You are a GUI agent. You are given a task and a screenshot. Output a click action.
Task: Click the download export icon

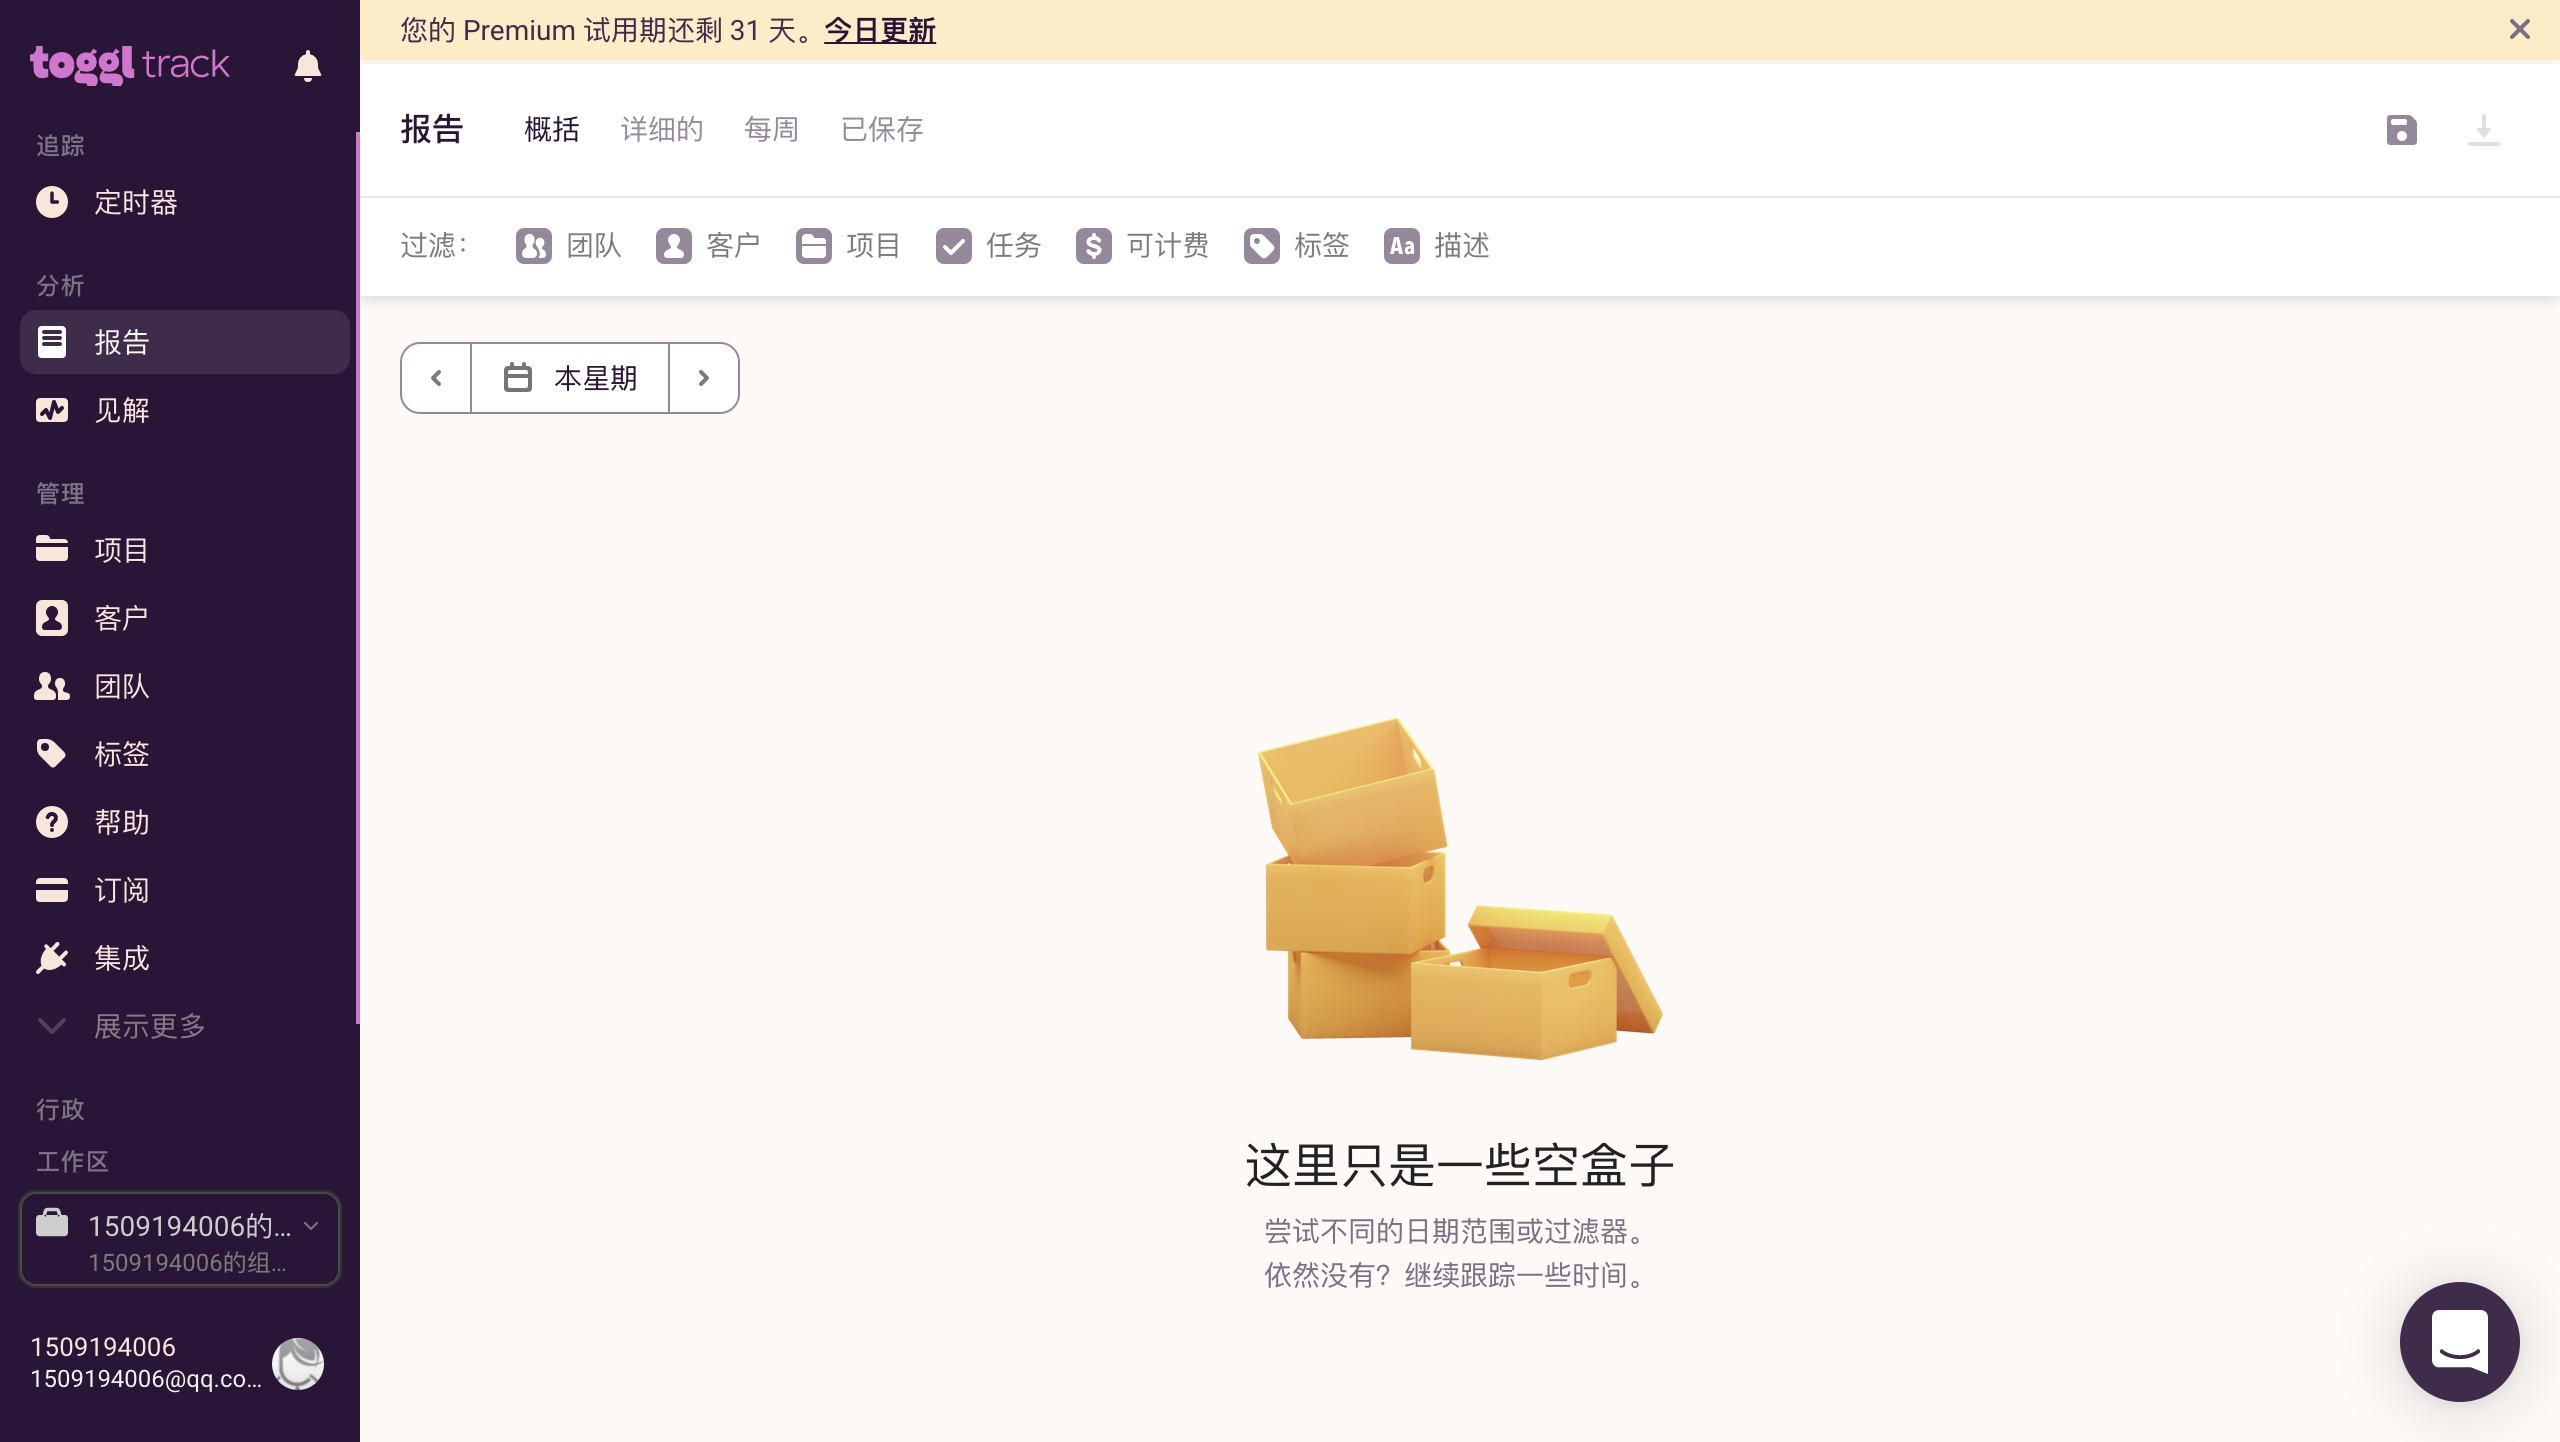(x=2483, y=130)
